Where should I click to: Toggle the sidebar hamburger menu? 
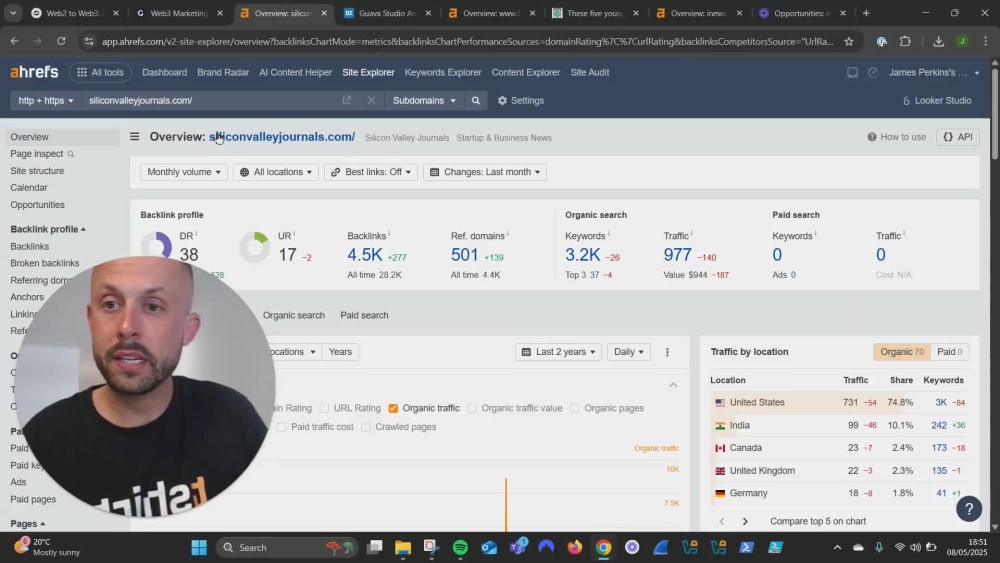(135, 136)
